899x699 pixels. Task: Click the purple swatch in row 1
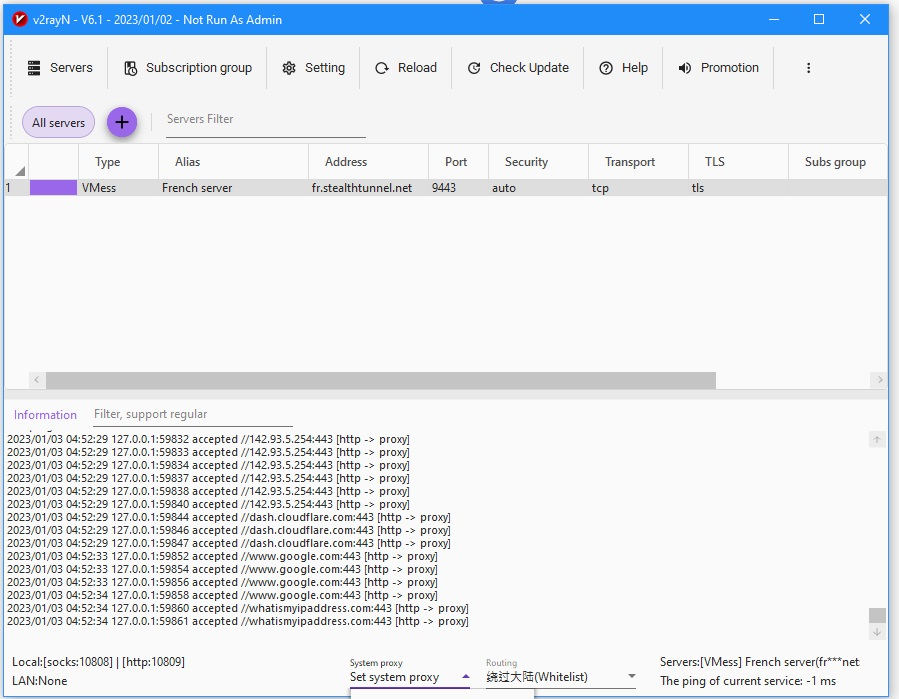53,188
